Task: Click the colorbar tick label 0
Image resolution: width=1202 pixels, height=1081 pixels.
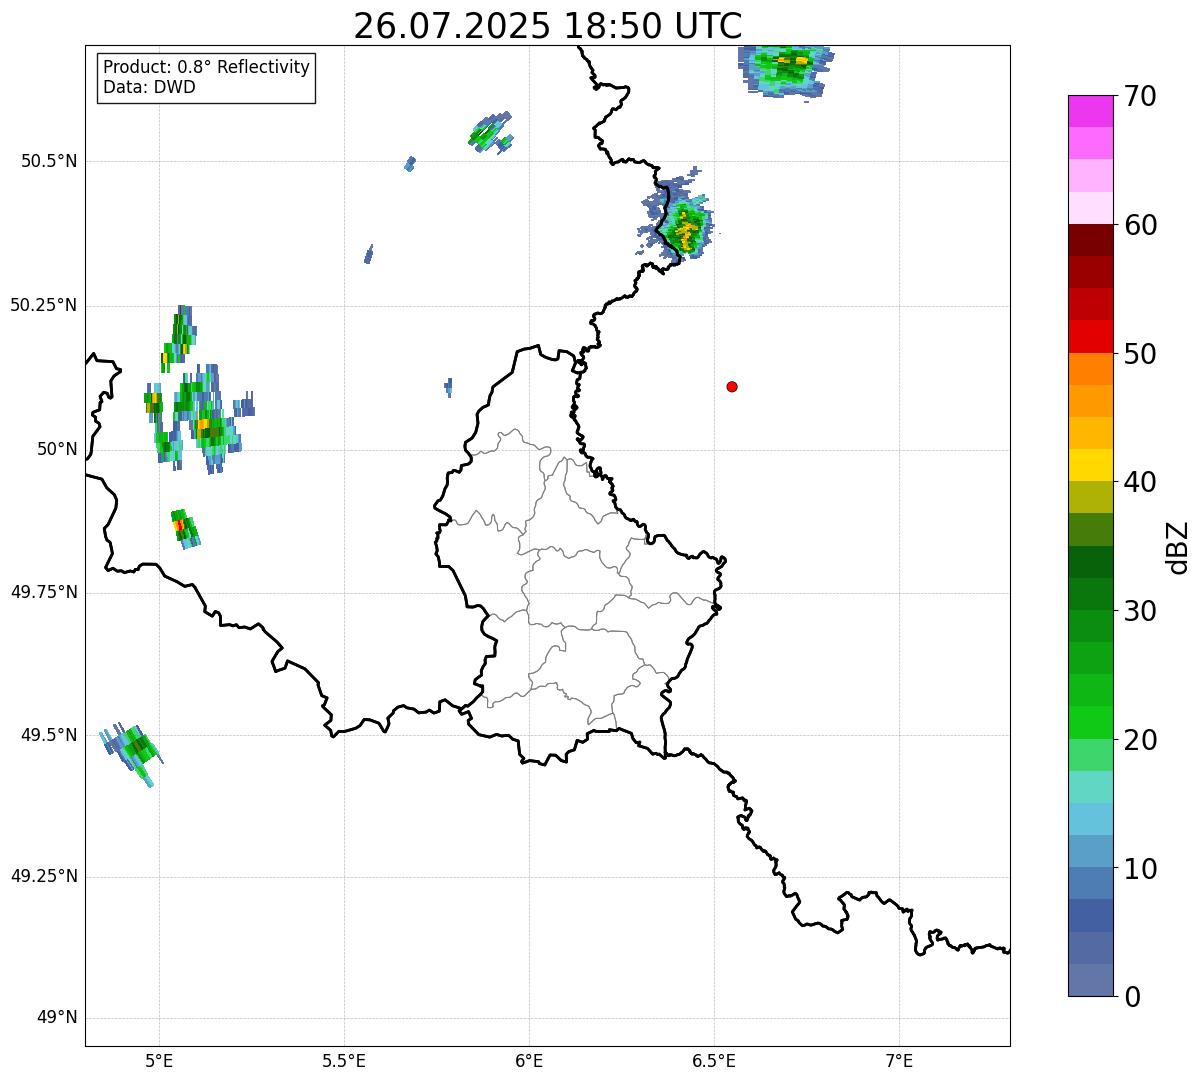Action: point(1133,996)
